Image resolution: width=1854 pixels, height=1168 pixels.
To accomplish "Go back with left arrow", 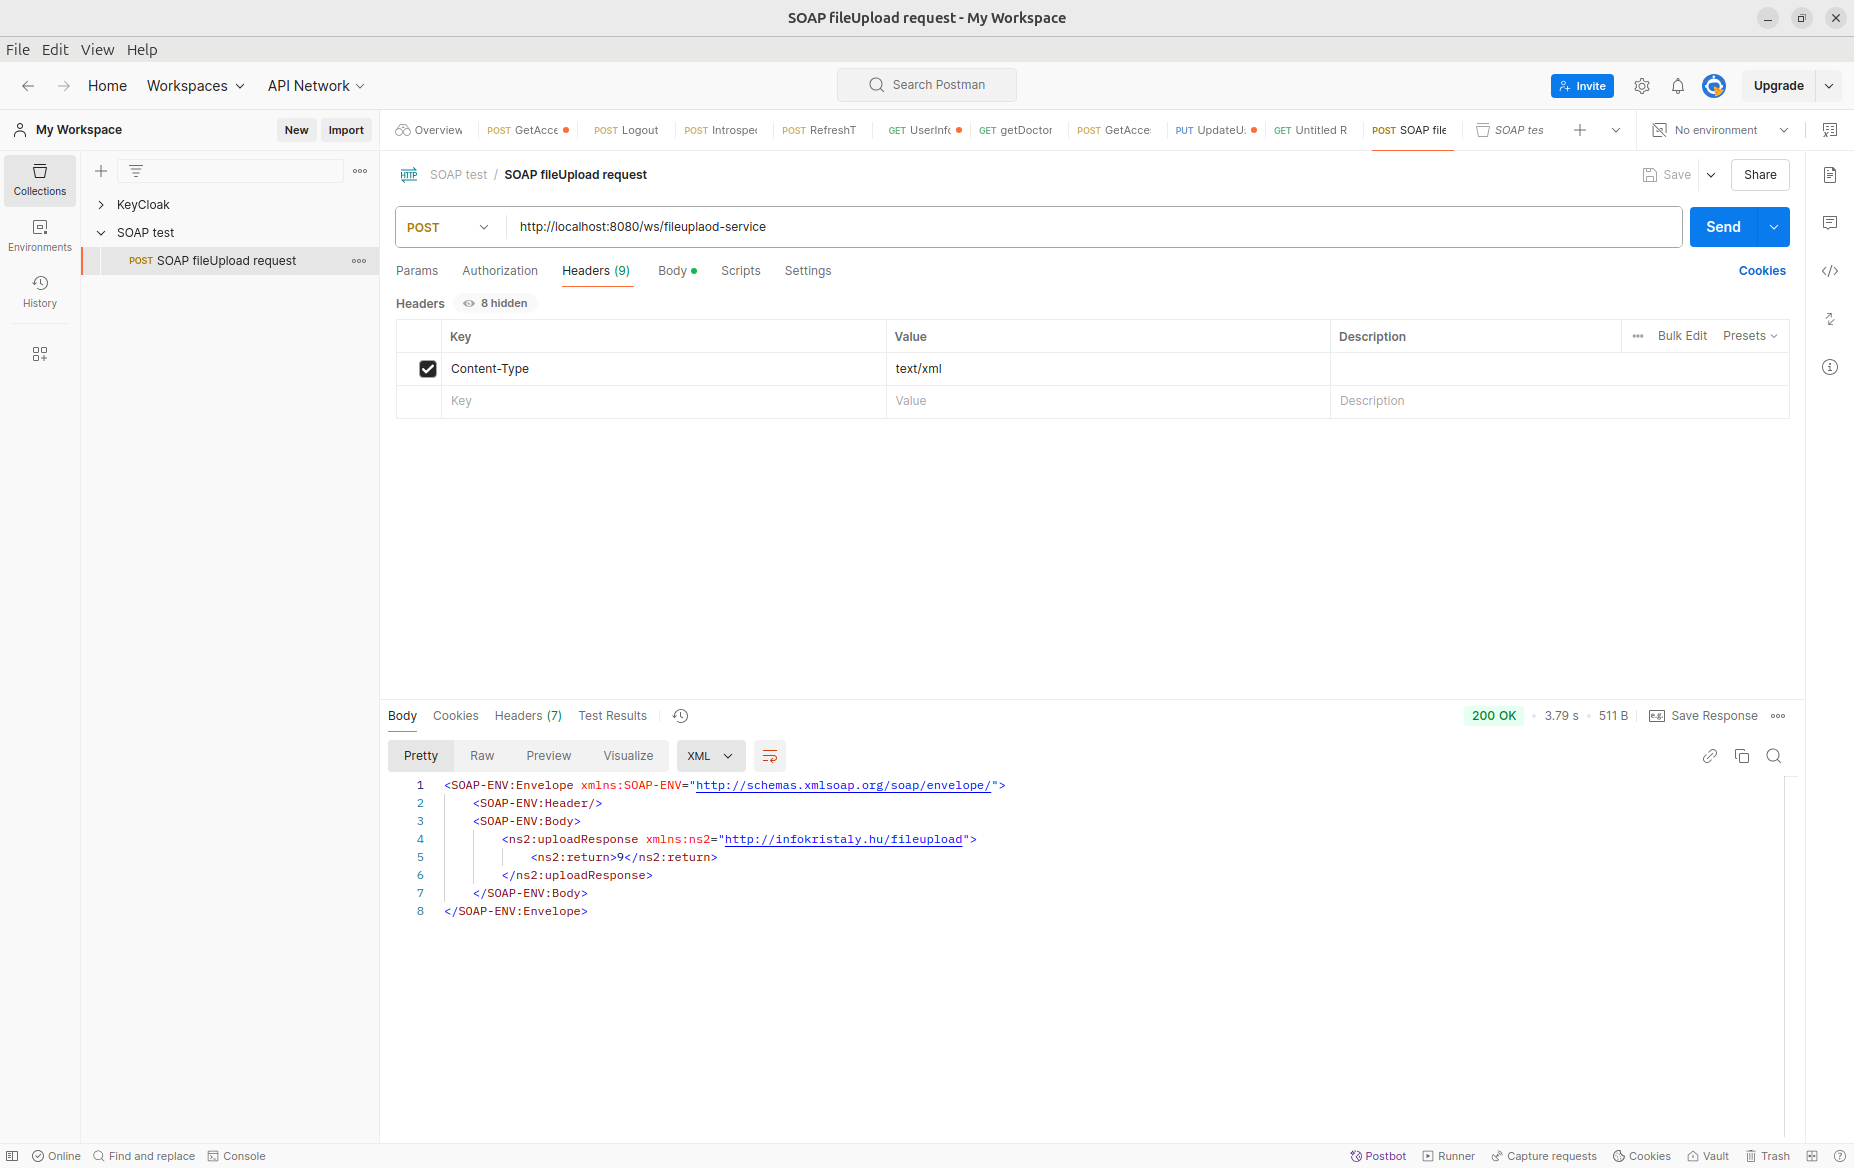I will (28, 86).
